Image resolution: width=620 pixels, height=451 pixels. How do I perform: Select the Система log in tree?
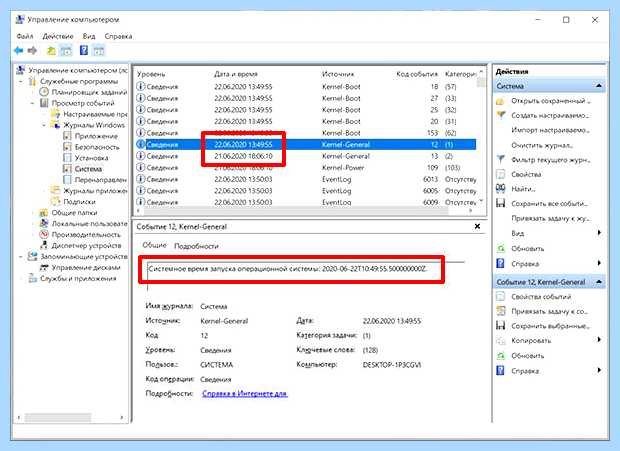point(88,169)
